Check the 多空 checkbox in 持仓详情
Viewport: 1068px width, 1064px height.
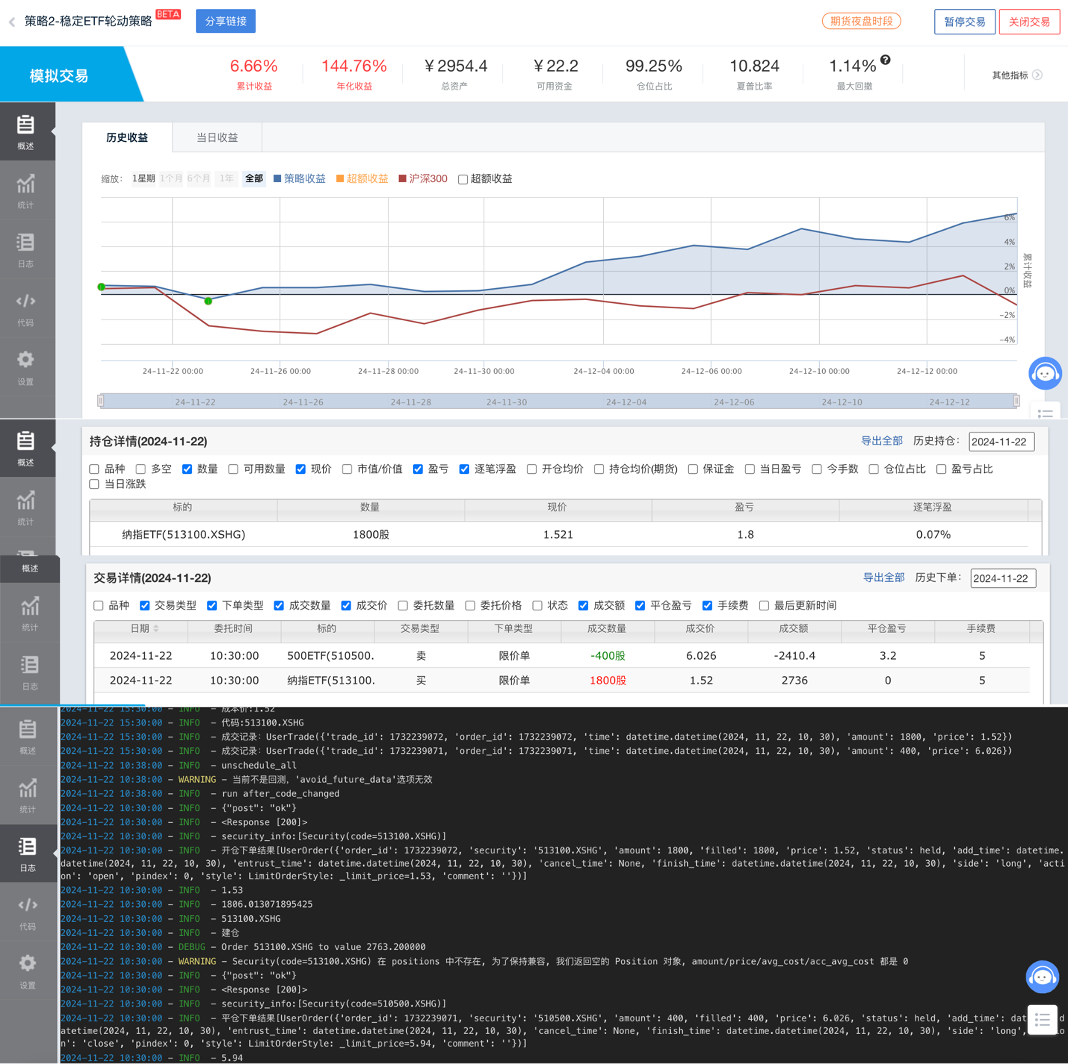tap(141, 469)
